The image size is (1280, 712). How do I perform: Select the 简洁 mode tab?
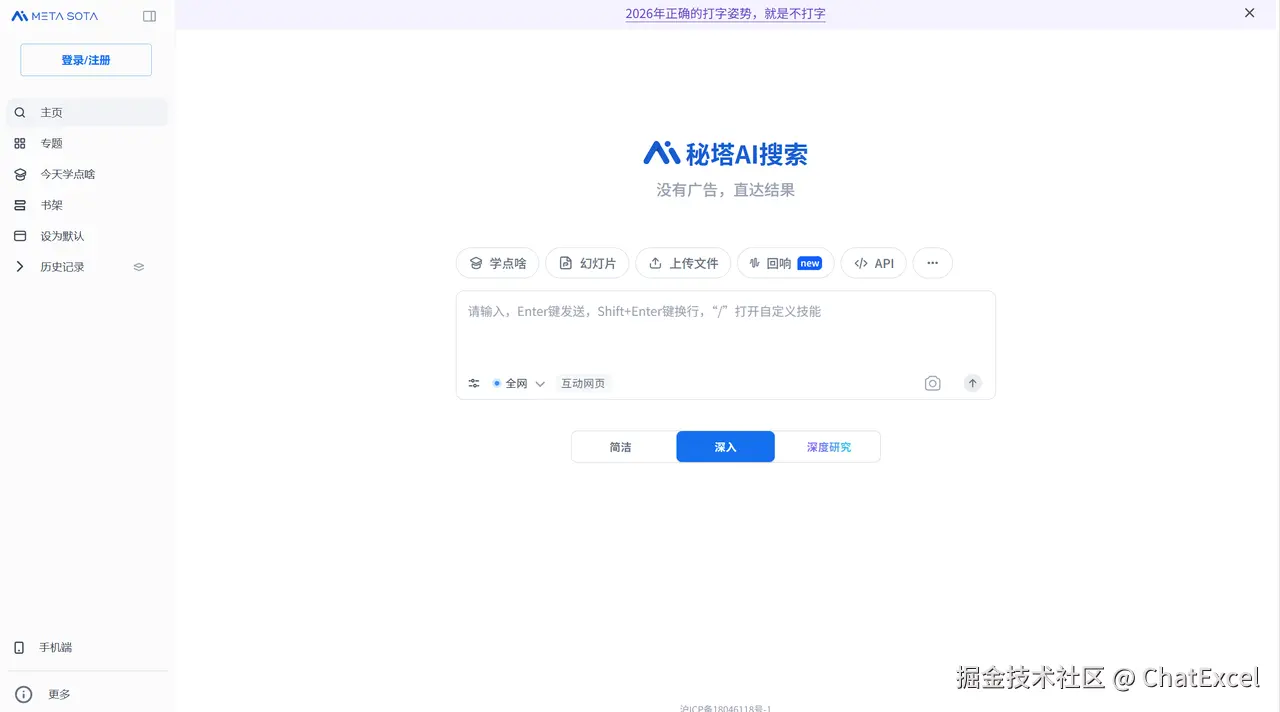pyautogui.click(x=621, y=447)
